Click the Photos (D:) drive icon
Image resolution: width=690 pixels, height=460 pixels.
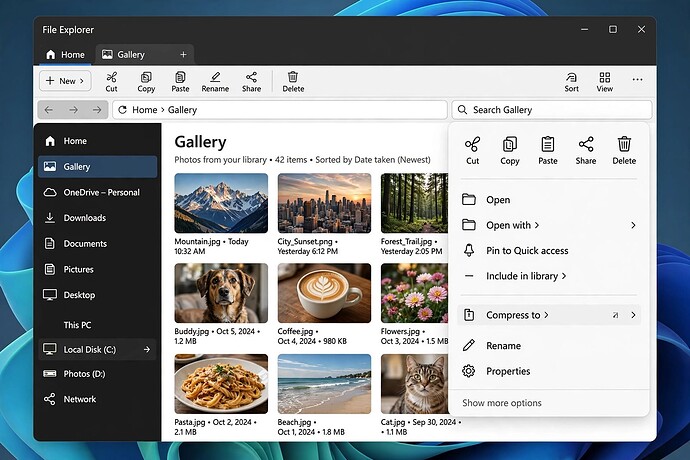(50, 374)
